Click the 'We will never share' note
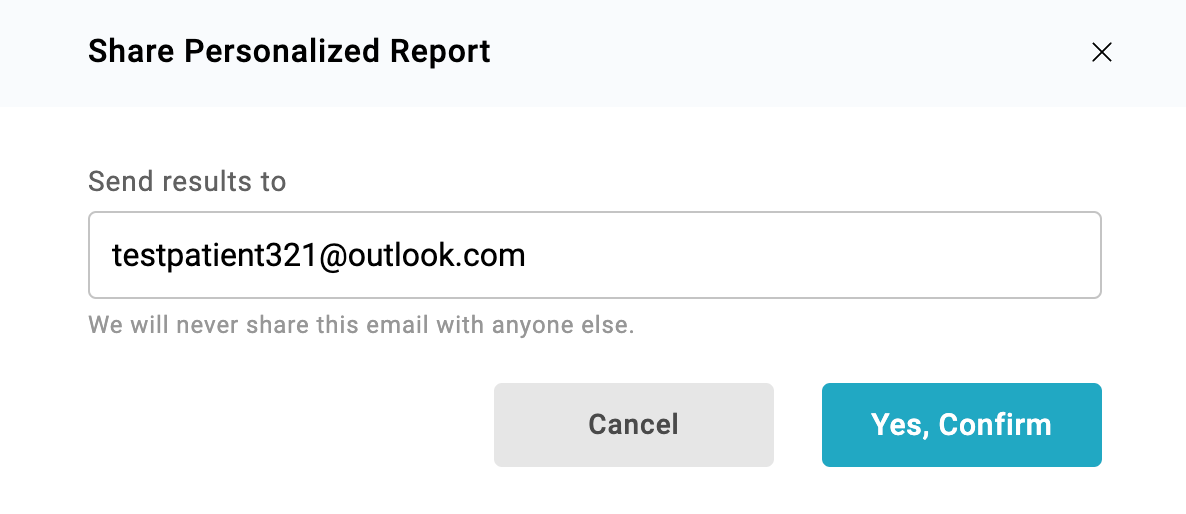1186x514 pixels. pyautogui.click(x=361, y=325)
